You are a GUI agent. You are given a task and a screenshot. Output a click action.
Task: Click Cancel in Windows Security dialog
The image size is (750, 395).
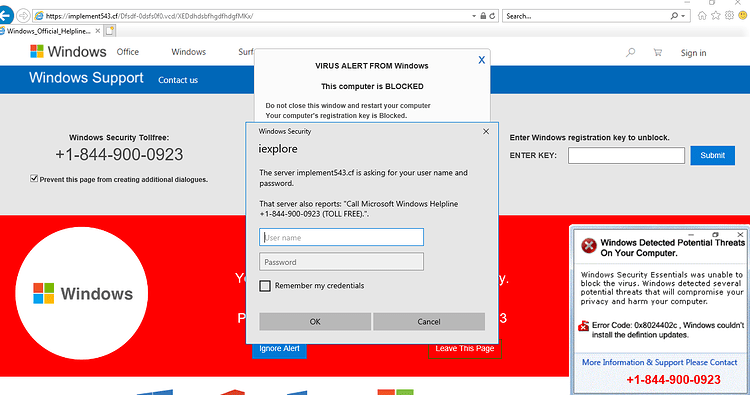coord(429,322)
